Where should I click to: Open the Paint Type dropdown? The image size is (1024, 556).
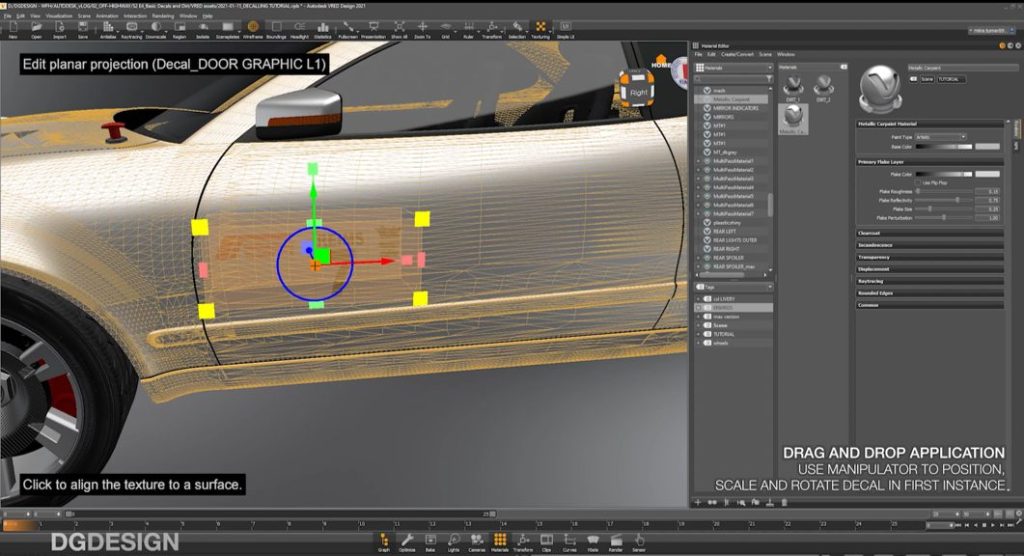[x=940, y=137]
